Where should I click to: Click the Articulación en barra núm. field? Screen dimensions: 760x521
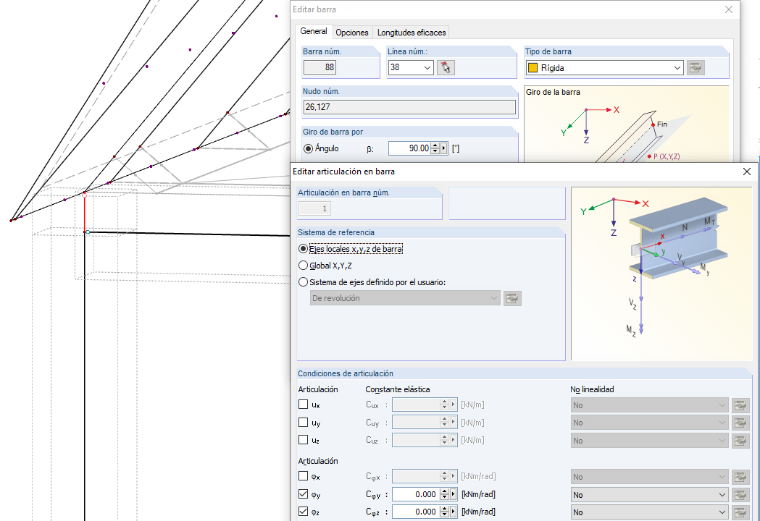pyautogui.click(x=315, y=209)
